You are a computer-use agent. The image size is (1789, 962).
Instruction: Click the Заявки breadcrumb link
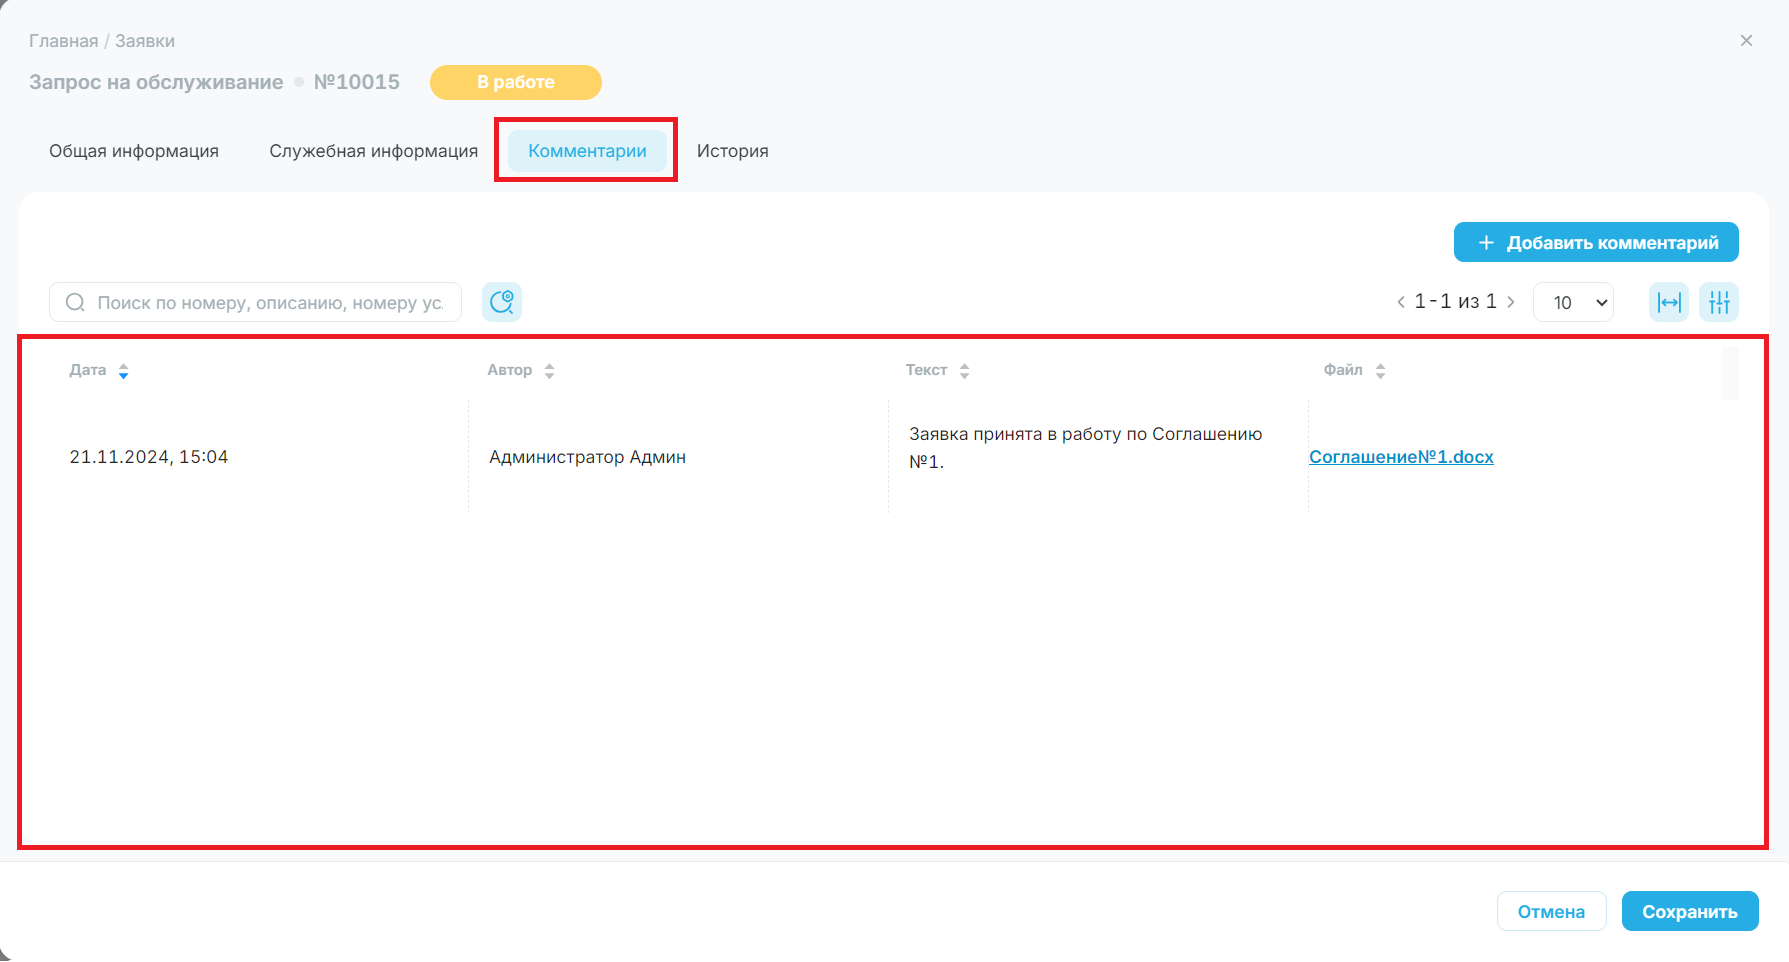pos(145,41)
